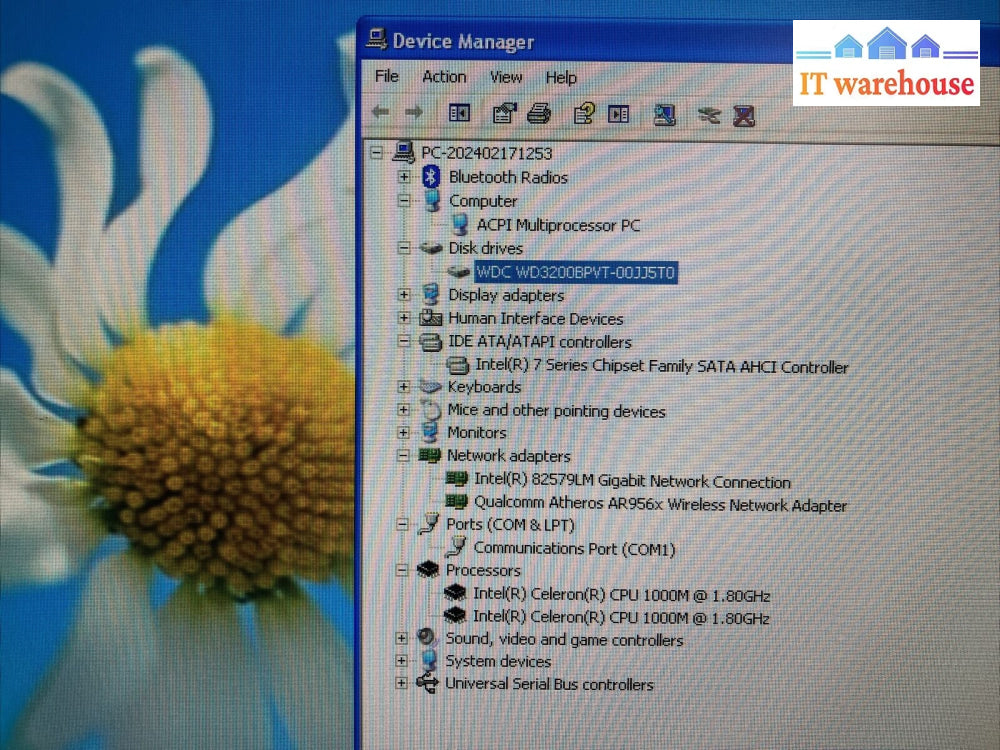Toggle the Show/Hide Console Tree icon
The width and height of the screenshot is (1000, 750).
[x=459, y=113]
